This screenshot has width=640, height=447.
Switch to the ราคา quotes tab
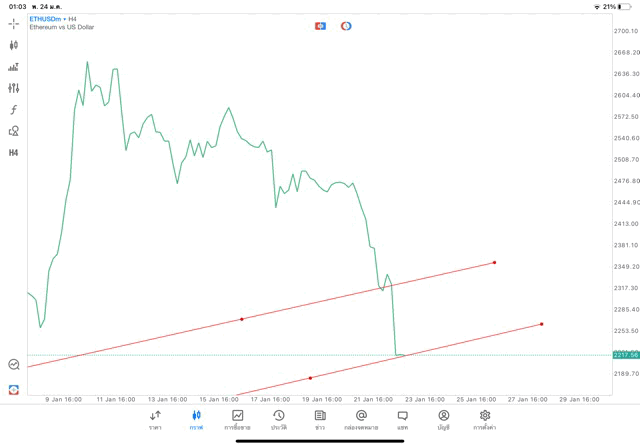155,419
